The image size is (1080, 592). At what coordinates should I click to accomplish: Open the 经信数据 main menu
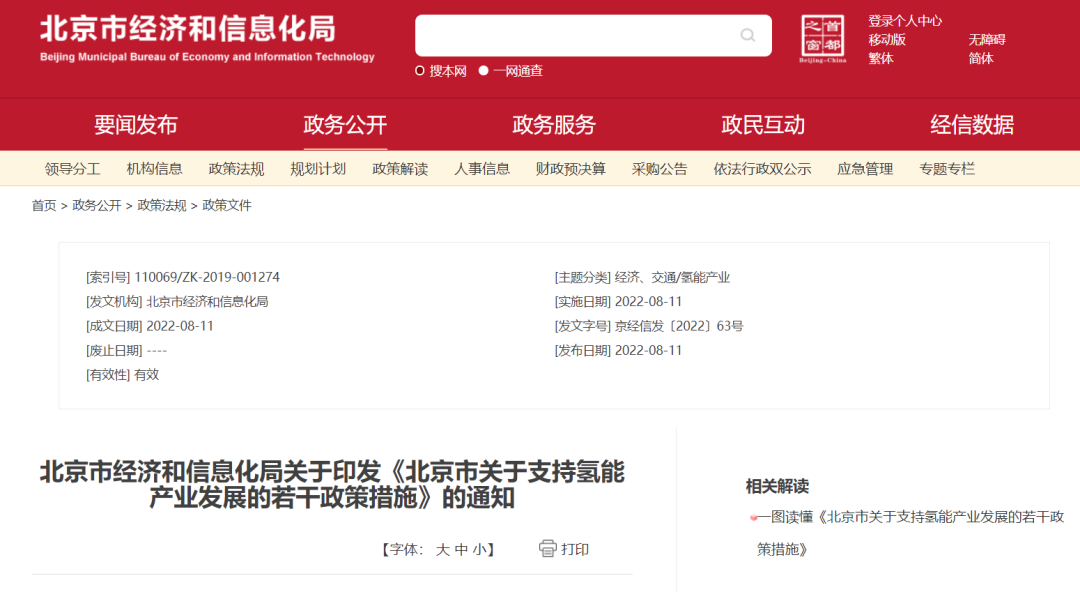coord(972,125)
